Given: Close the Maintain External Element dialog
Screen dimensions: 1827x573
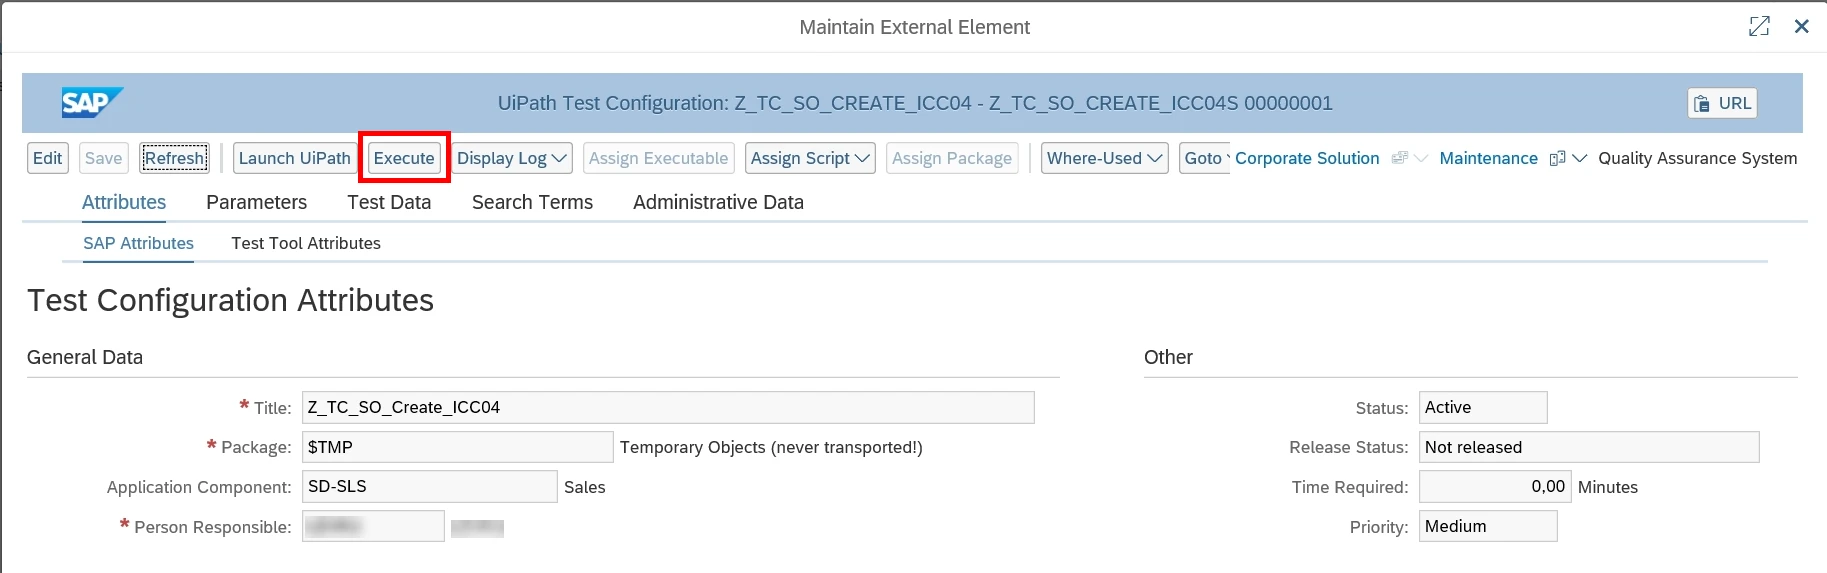Looking at the screenshot, I should (1802, 27).
